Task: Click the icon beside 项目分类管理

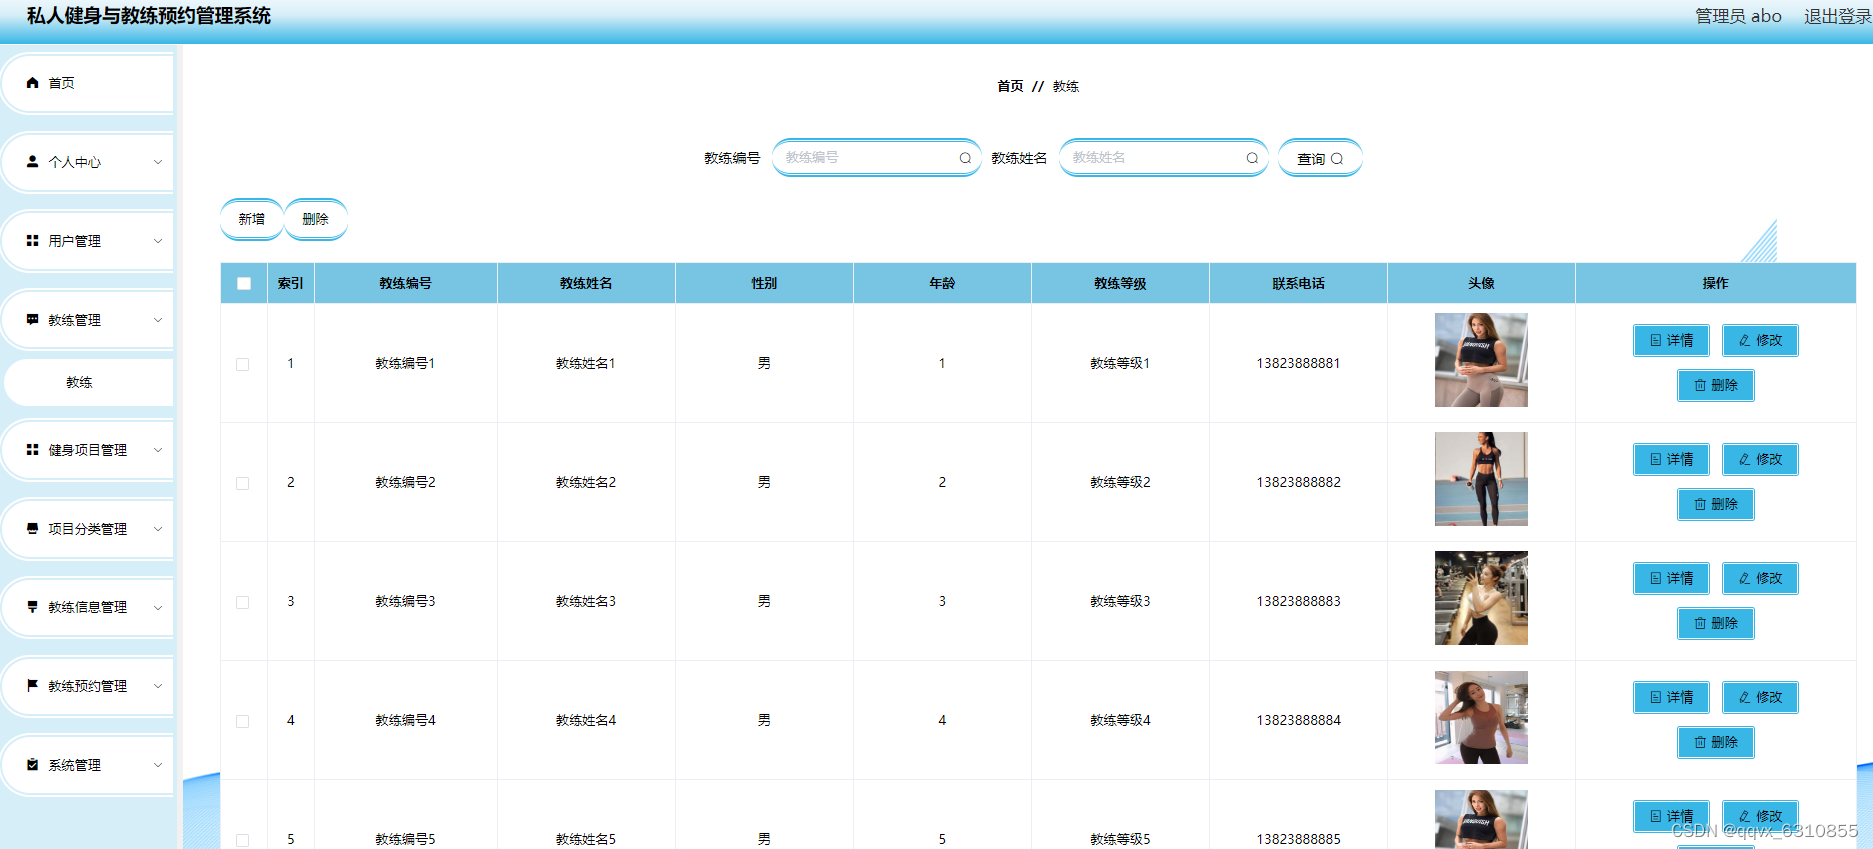Action: (x=32, y=529)
